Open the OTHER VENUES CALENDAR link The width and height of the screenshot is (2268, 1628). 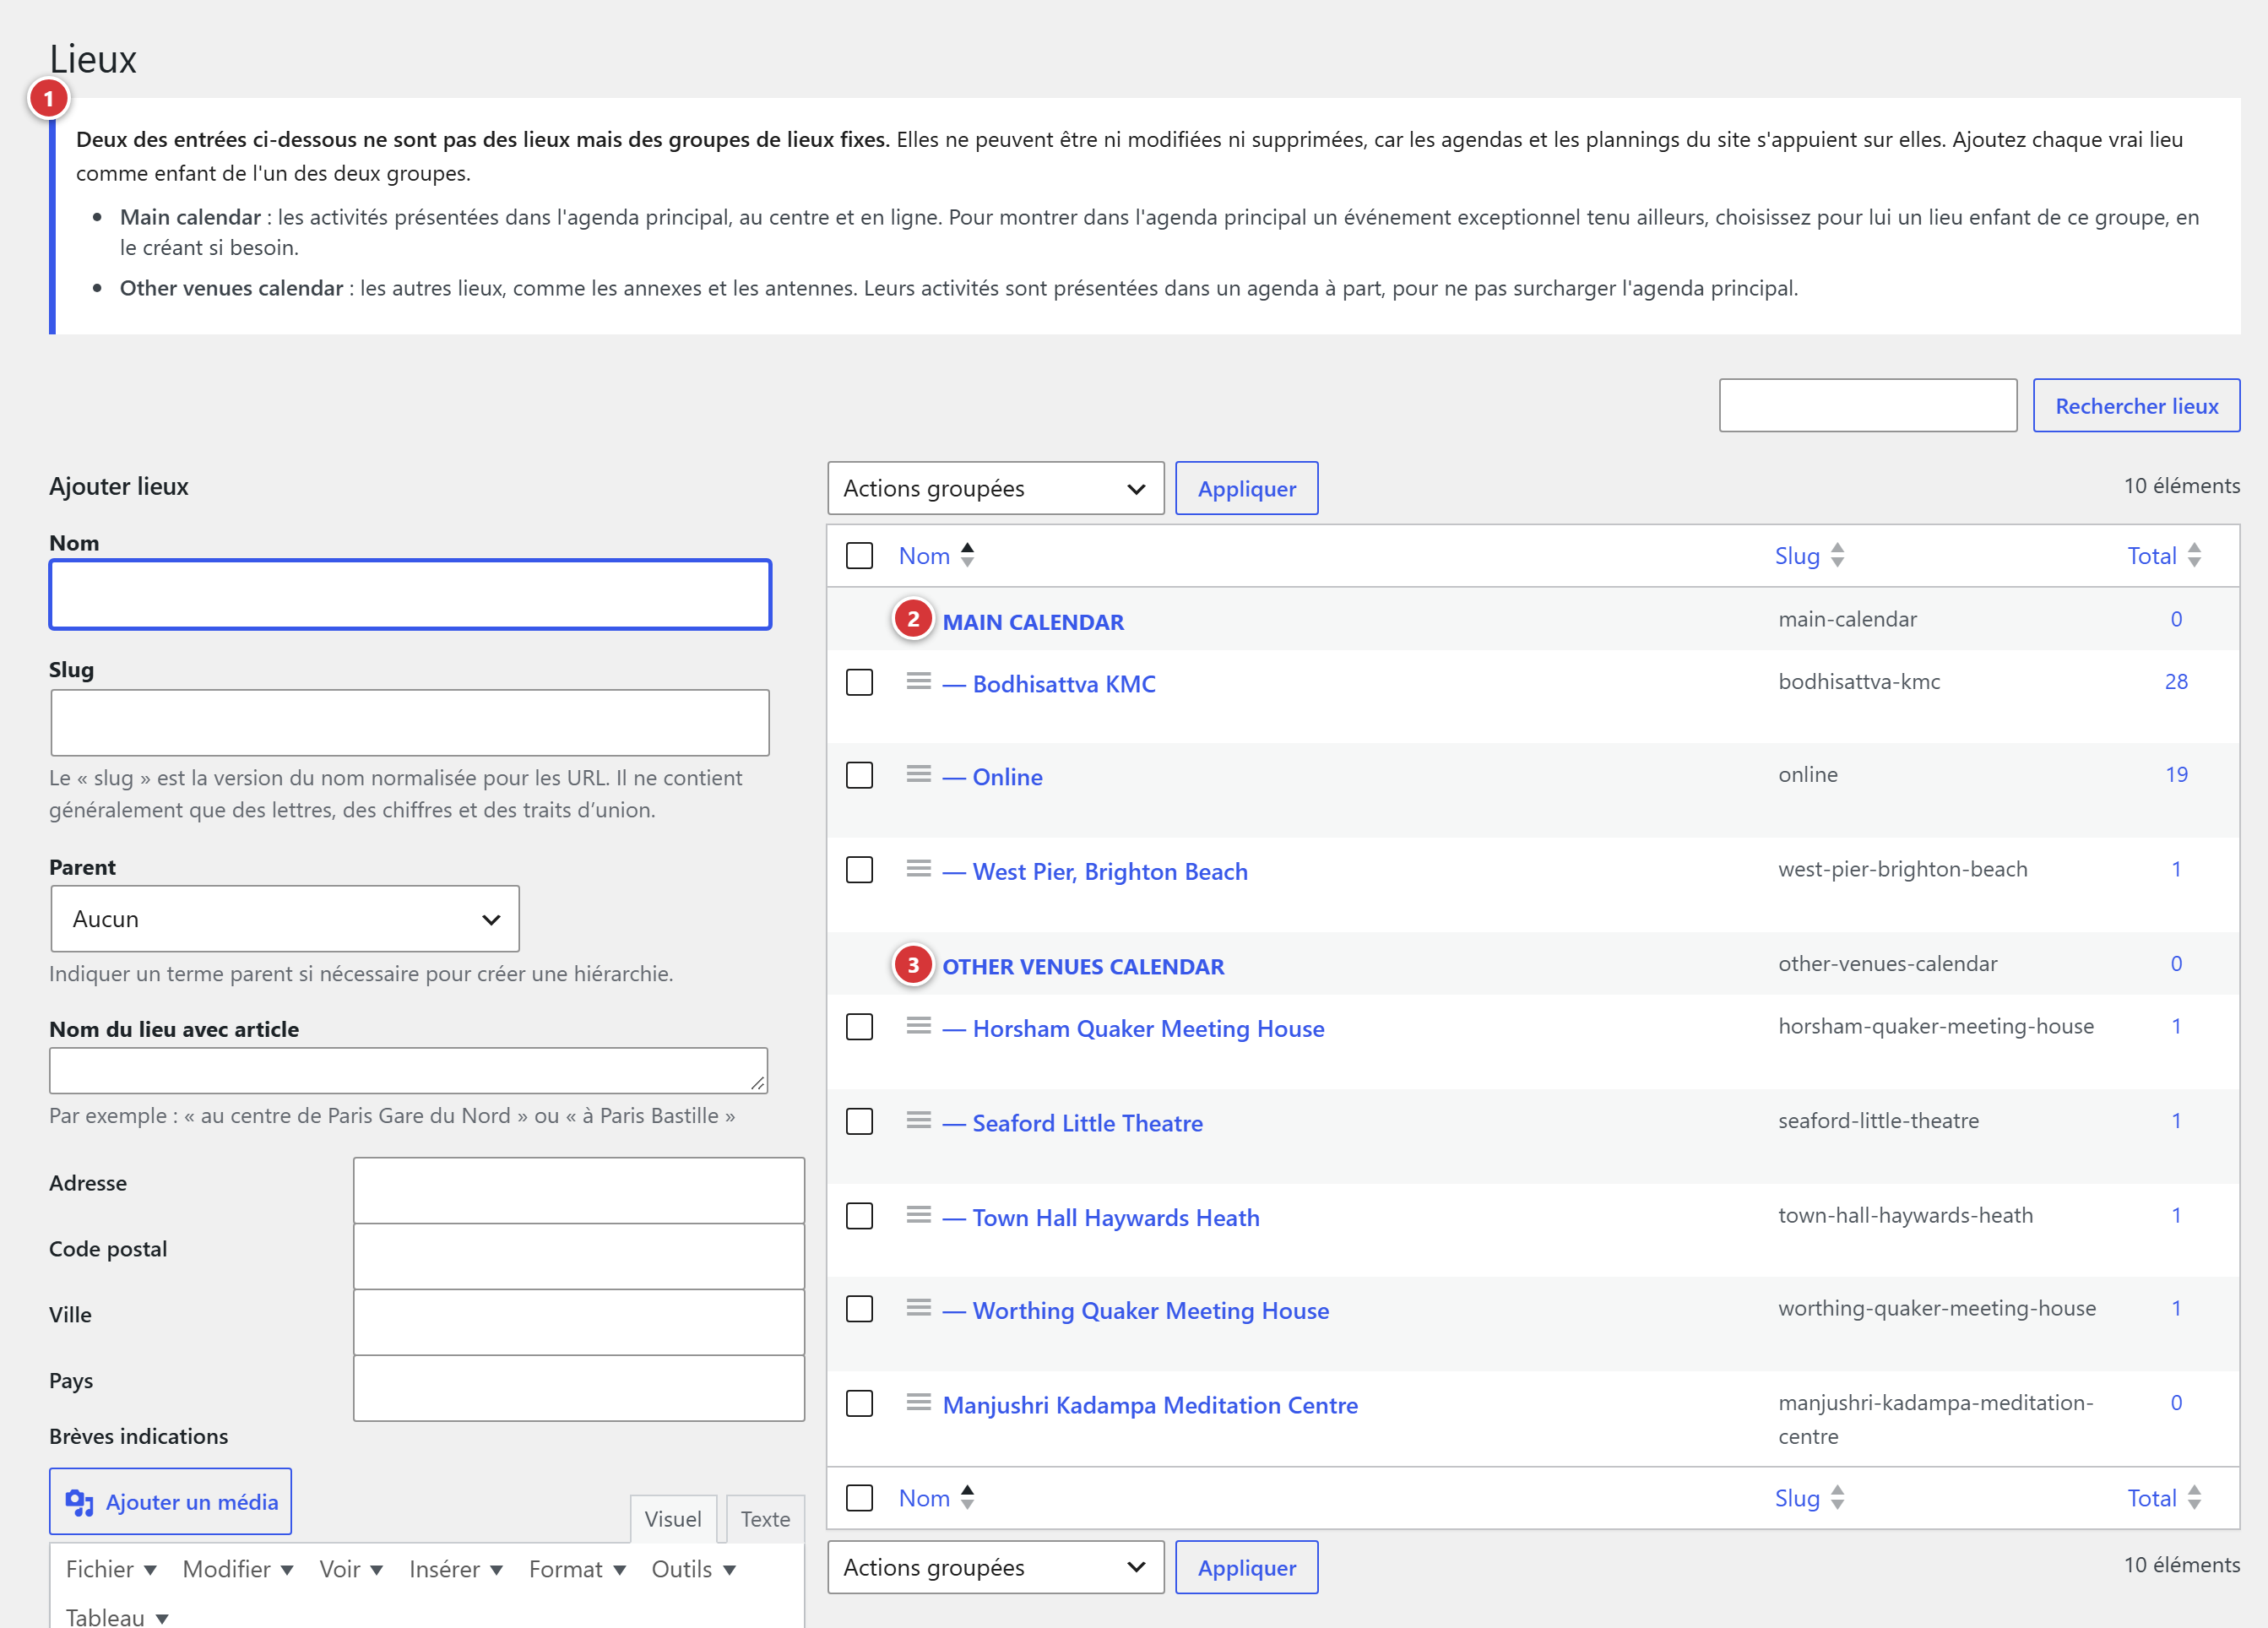click(1083, 967)
